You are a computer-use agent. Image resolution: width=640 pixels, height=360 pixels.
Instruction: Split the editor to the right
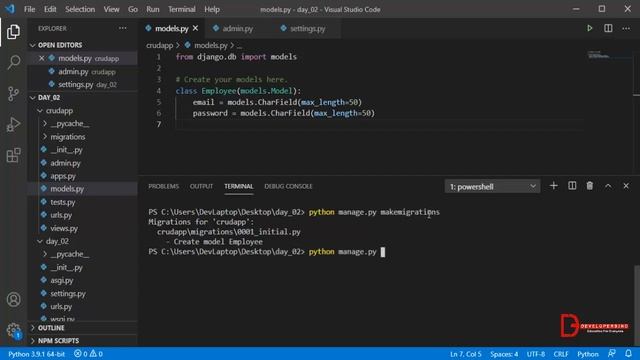point(608,28)
